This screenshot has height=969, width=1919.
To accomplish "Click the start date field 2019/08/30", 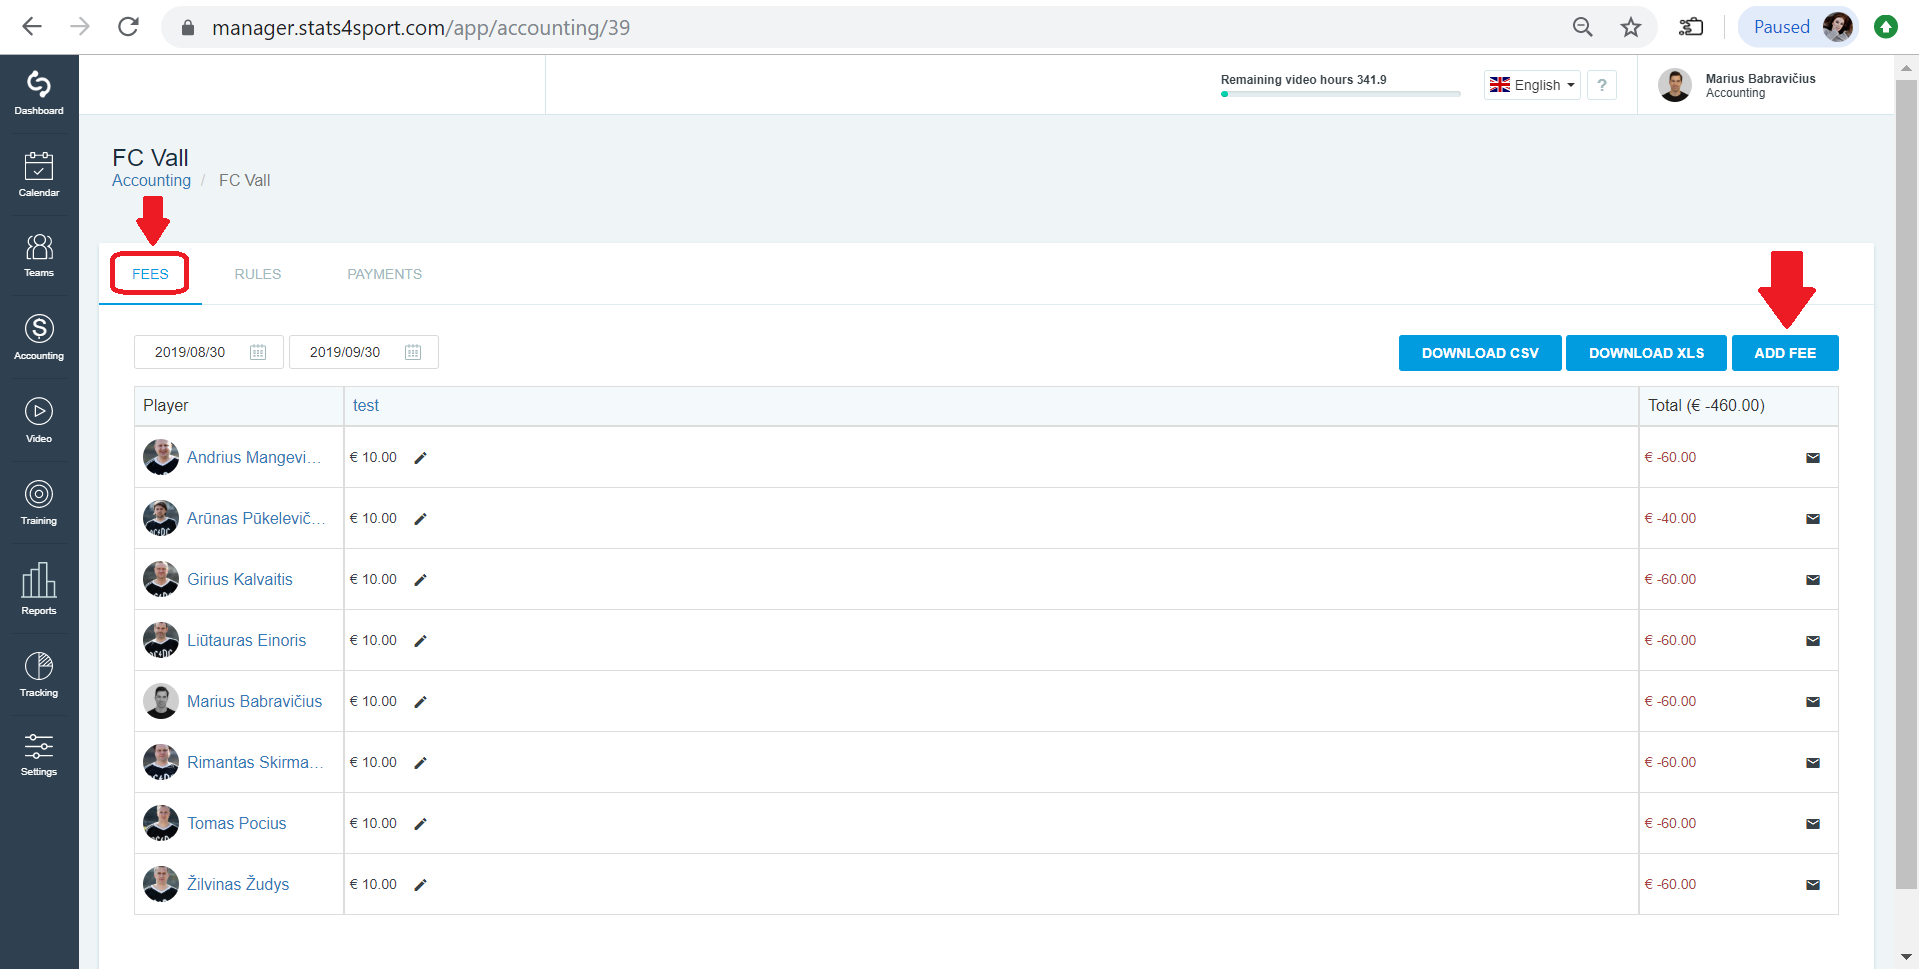I will [x=209, y=352].
